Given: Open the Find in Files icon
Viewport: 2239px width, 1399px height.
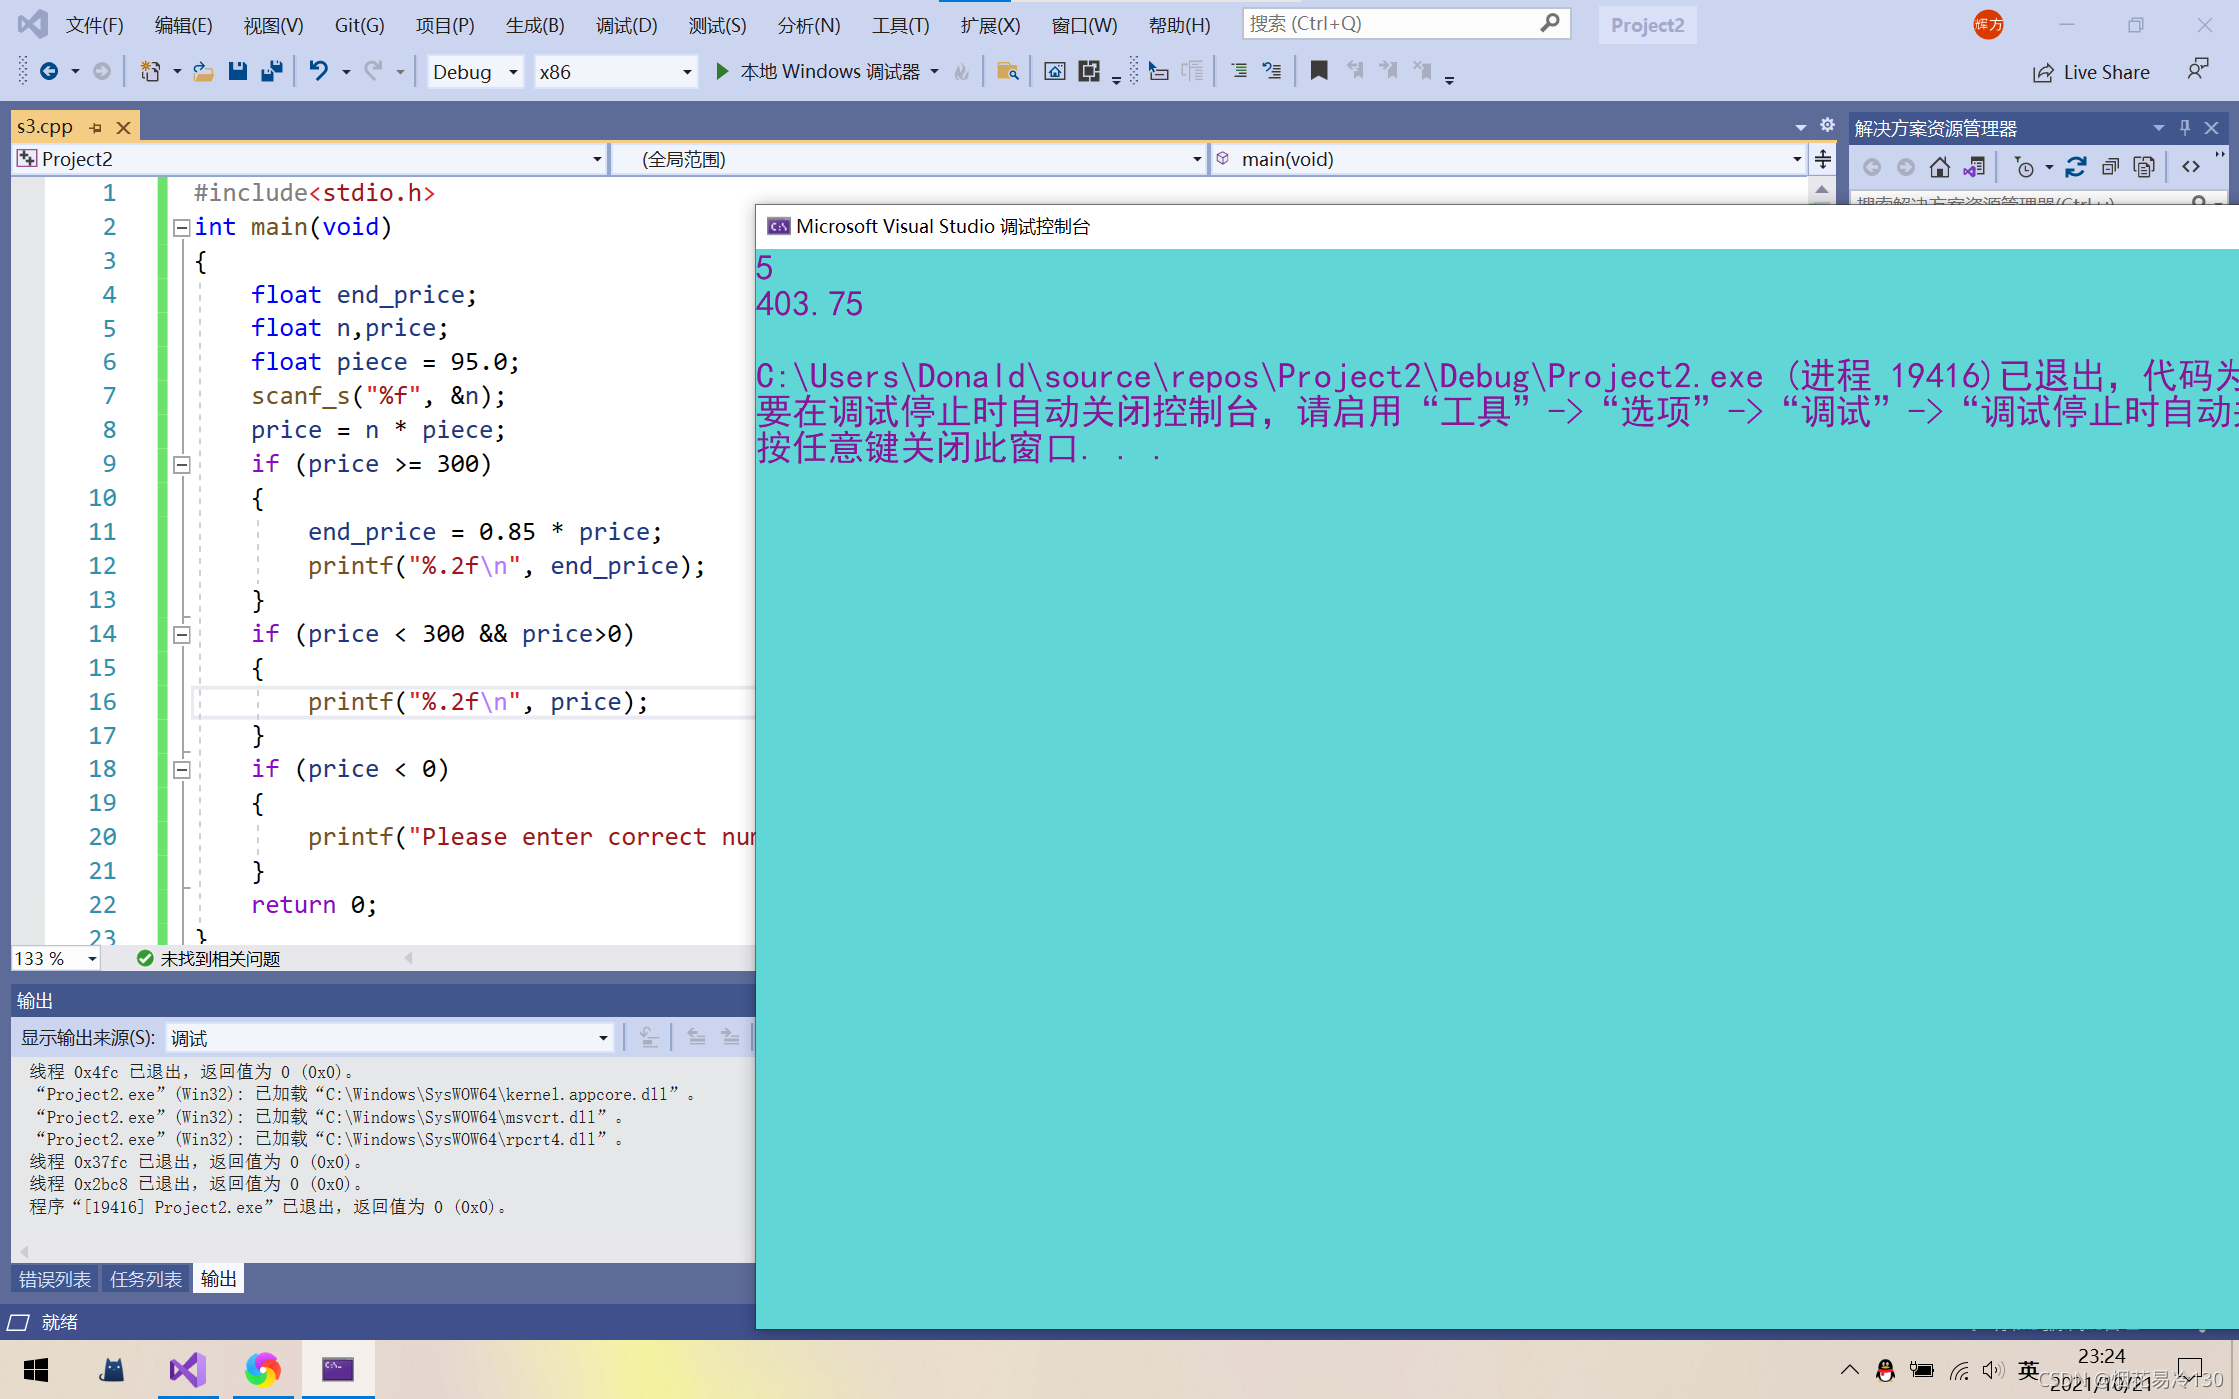Looking at the screenshot, I should pyautogui.click(x=1008, y=71).
